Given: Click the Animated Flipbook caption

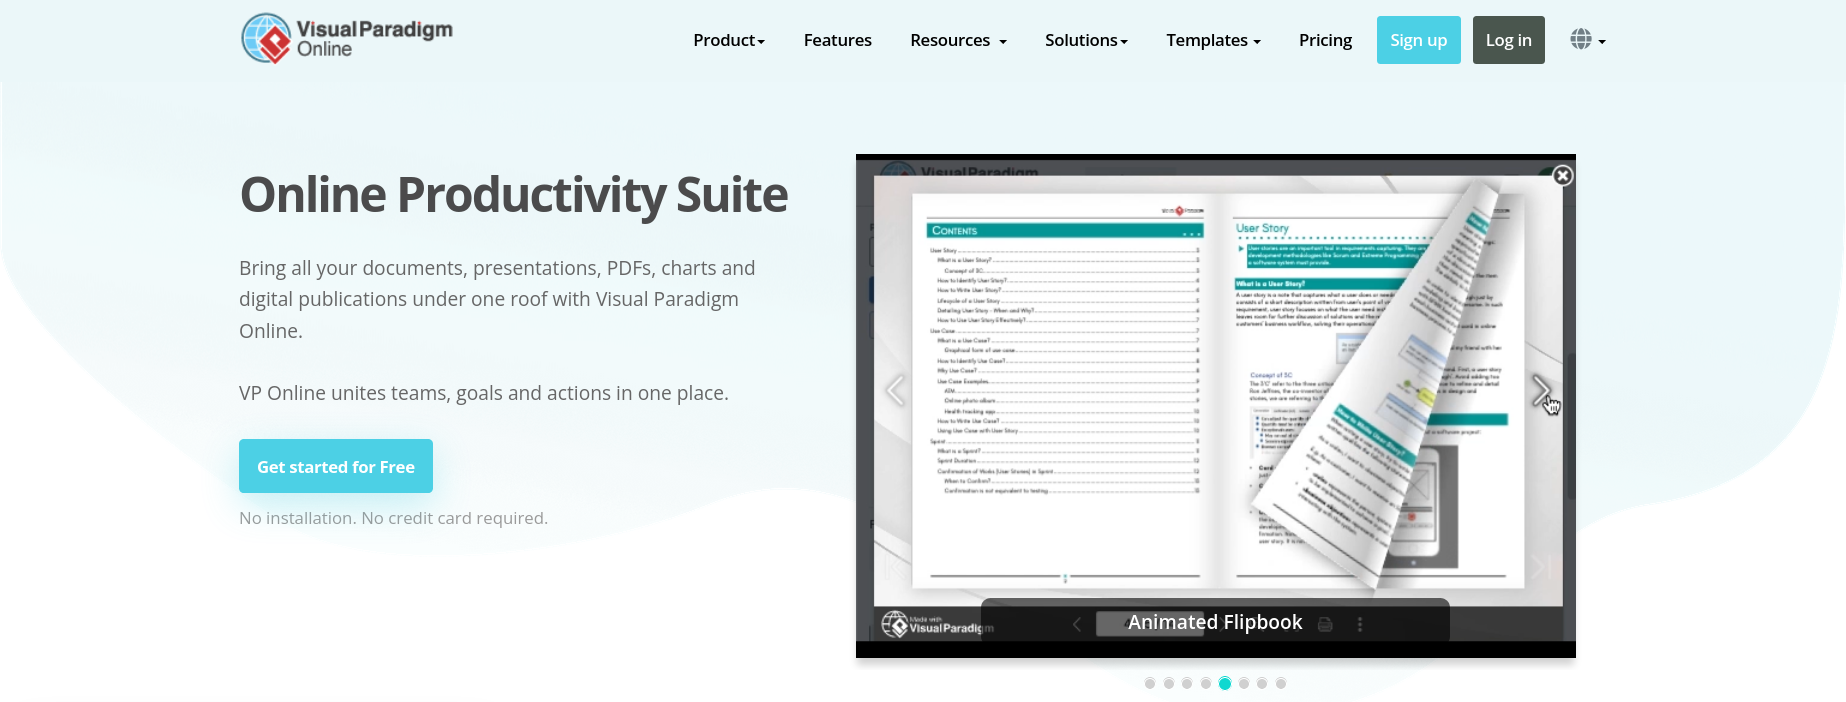Looking at the screenshot, I should click(x=1215, y=622).
